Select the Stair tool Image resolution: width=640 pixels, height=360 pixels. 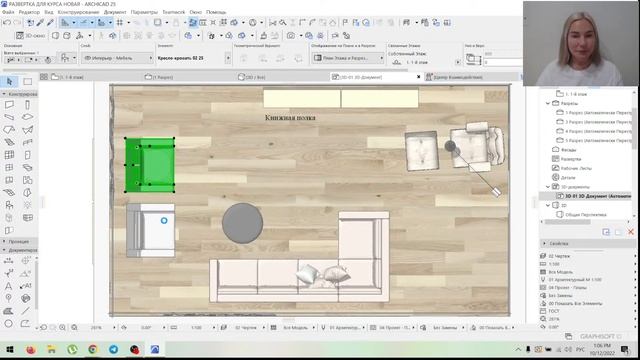(x=9, y=142)
